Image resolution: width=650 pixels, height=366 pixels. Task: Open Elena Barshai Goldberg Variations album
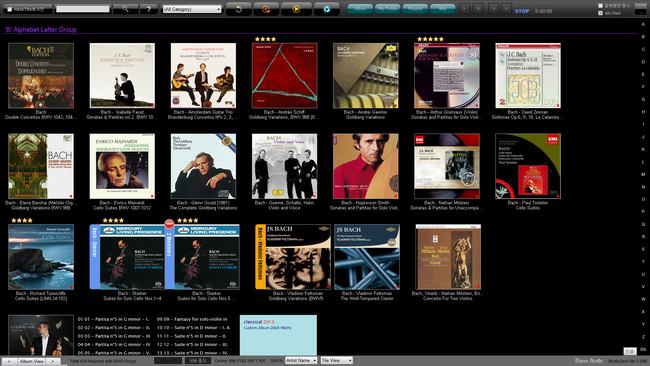[x=41, y=166]
